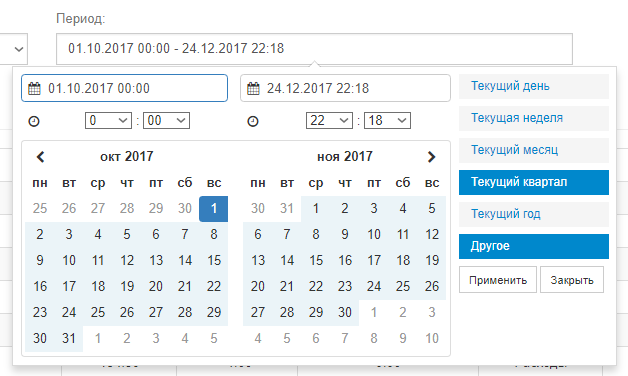
Task: Open end minute dropdown showing 18
Action: 387,121
